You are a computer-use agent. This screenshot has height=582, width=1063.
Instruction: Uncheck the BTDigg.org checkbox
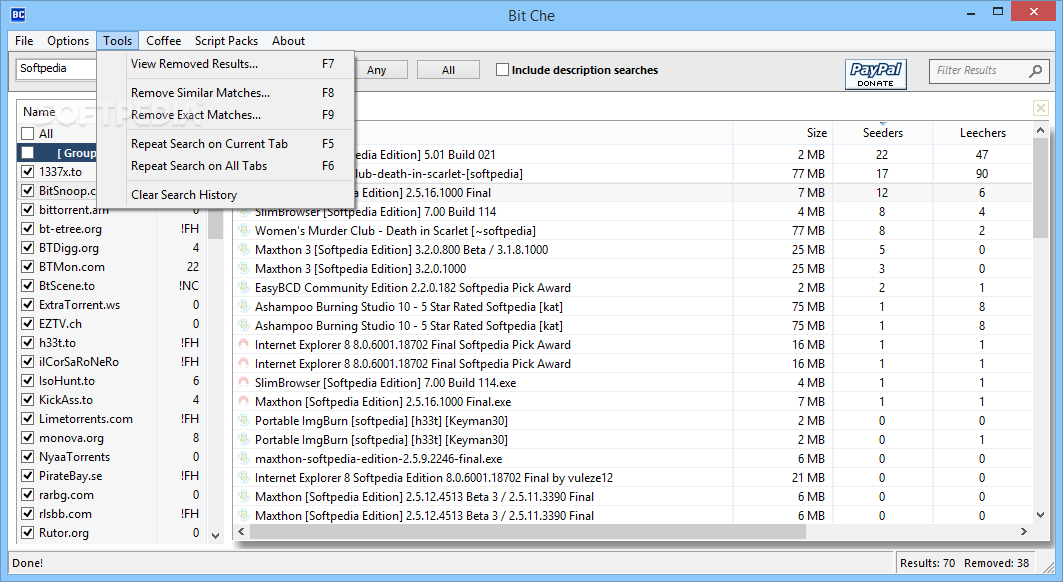tap(28, 248)
